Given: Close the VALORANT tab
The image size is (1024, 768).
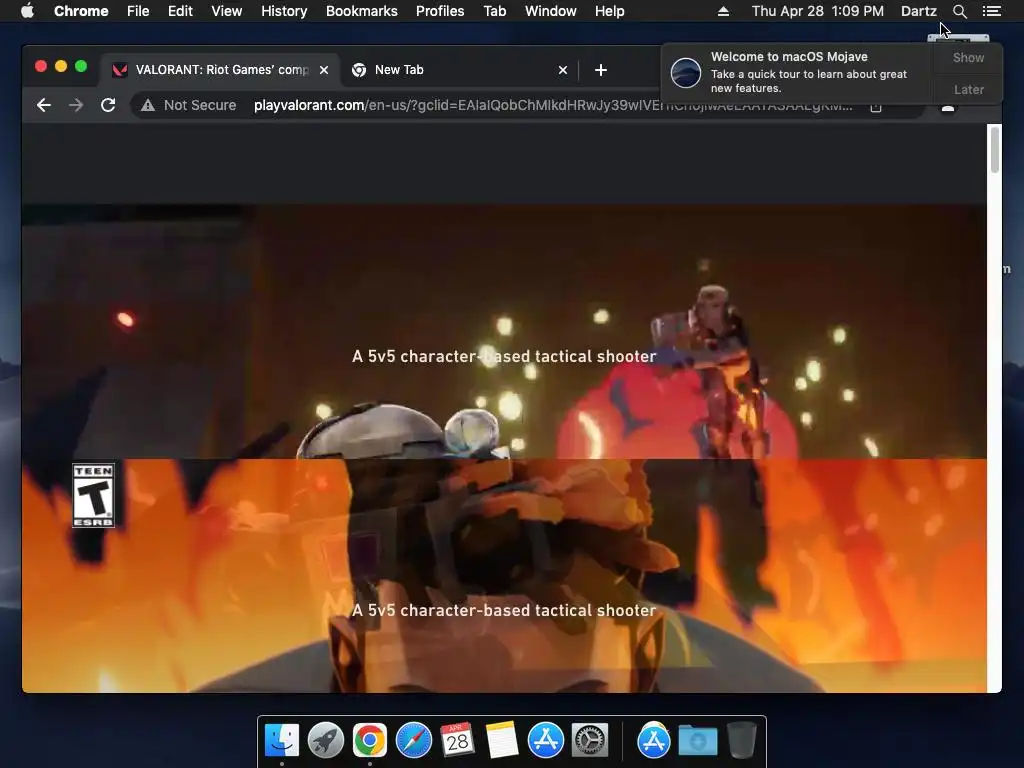Looking at the screenshot, I should pyautogui.click(x=324, y=70).
